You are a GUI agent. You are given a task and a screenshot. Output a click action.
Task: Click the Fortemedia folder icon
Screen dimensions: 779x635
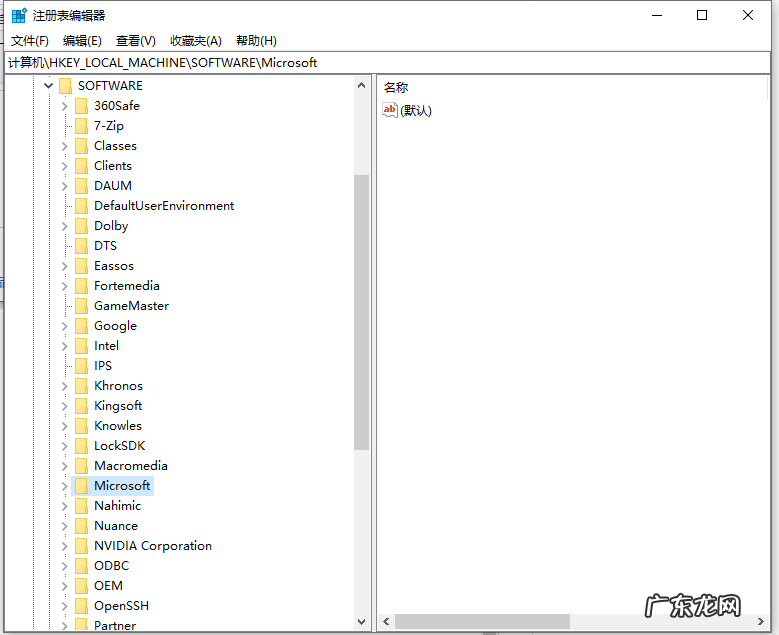point(81,286)
